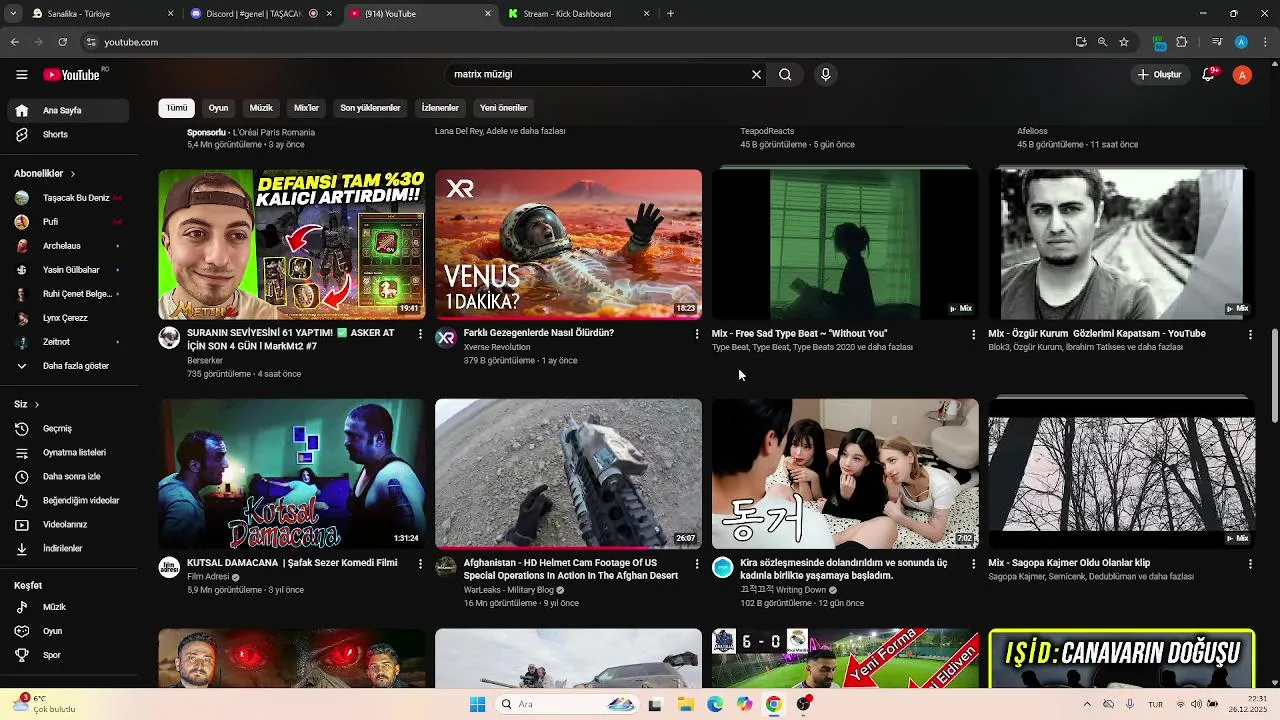This screenshot has height=720, width=1280.
Task: Open Xverse Revolution channel avatar
Action: [446, 337]
